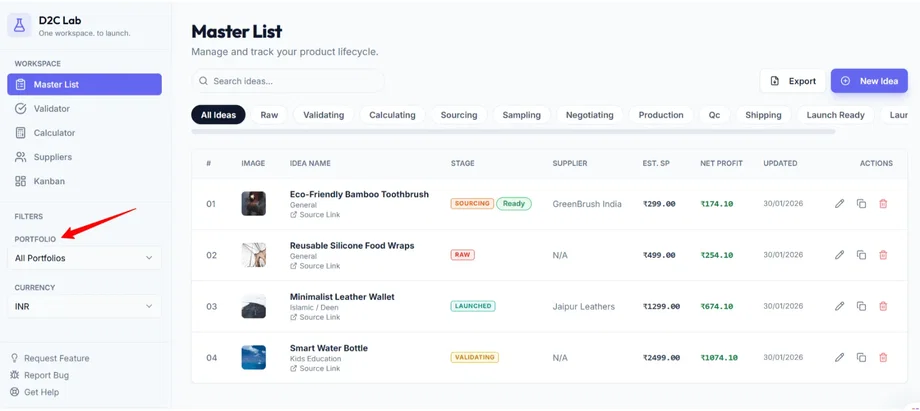The height and width of the screenshot is (411, 920).
Task: Filter ideas by Sourcing stage tab
Action: (459, 115)
